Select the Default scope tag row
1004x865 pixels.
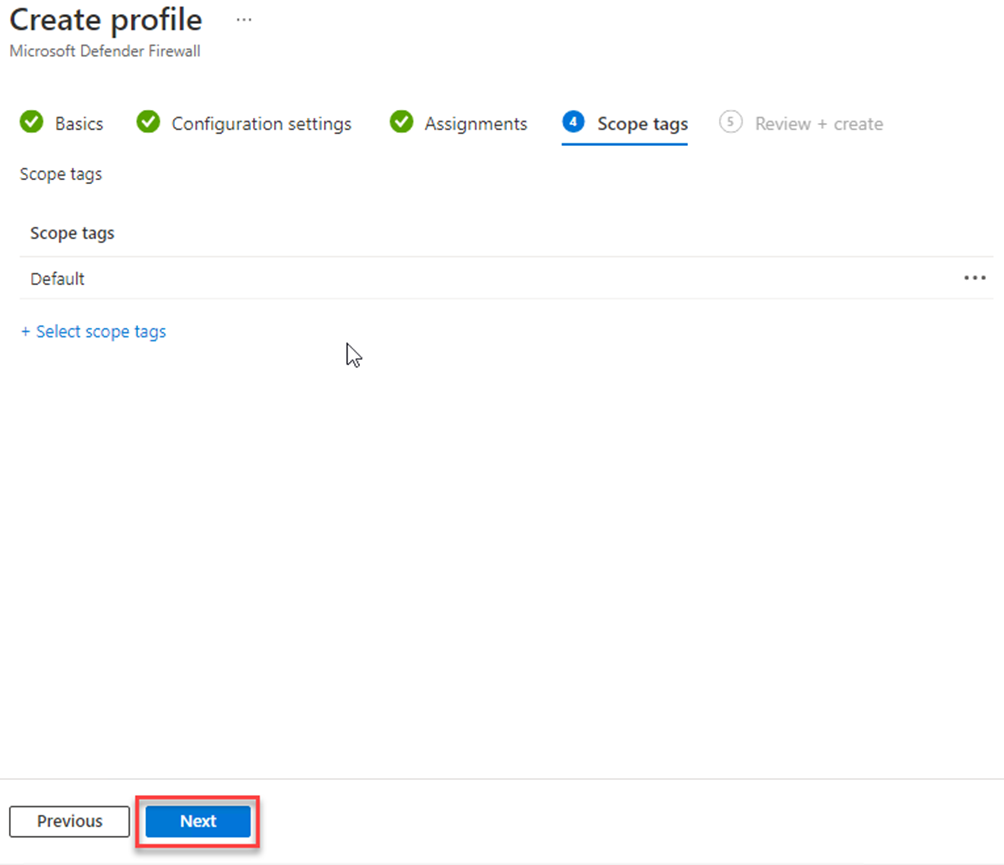506,279
